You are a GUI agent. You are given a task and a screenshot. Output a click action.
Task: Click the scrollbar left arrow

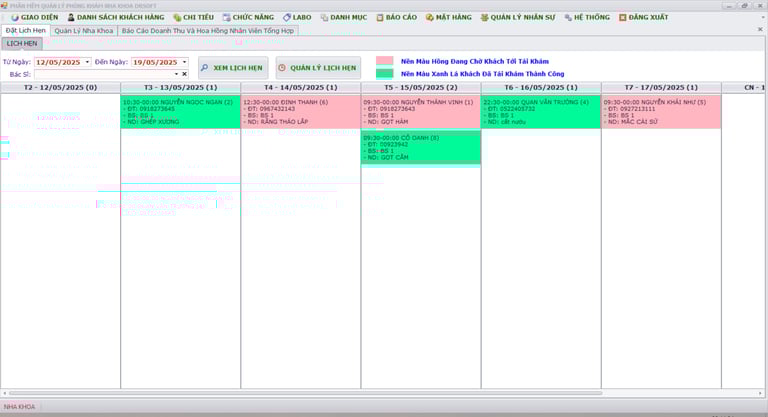pyautogui.click(x=4, y=393)
